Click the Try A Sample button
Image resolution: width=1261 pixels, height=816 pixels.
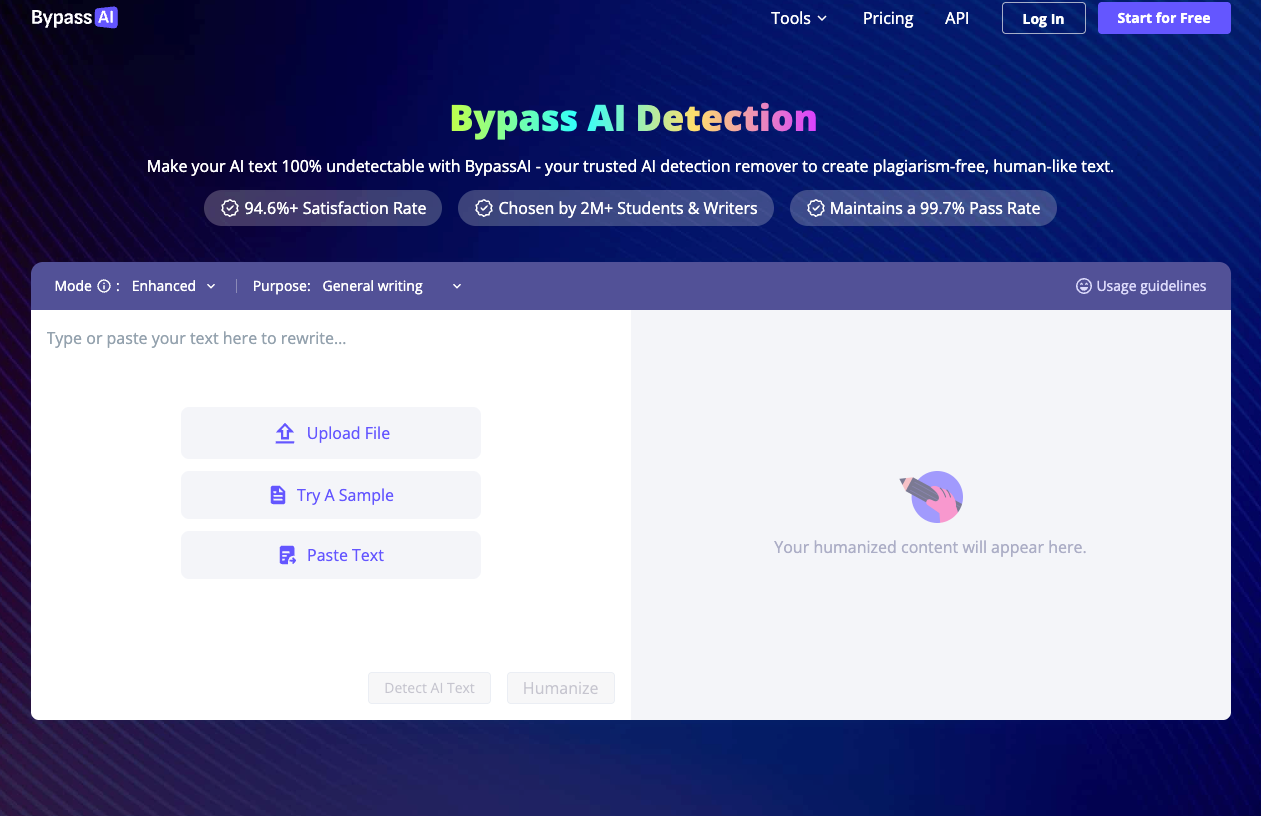tap(331, 495)
